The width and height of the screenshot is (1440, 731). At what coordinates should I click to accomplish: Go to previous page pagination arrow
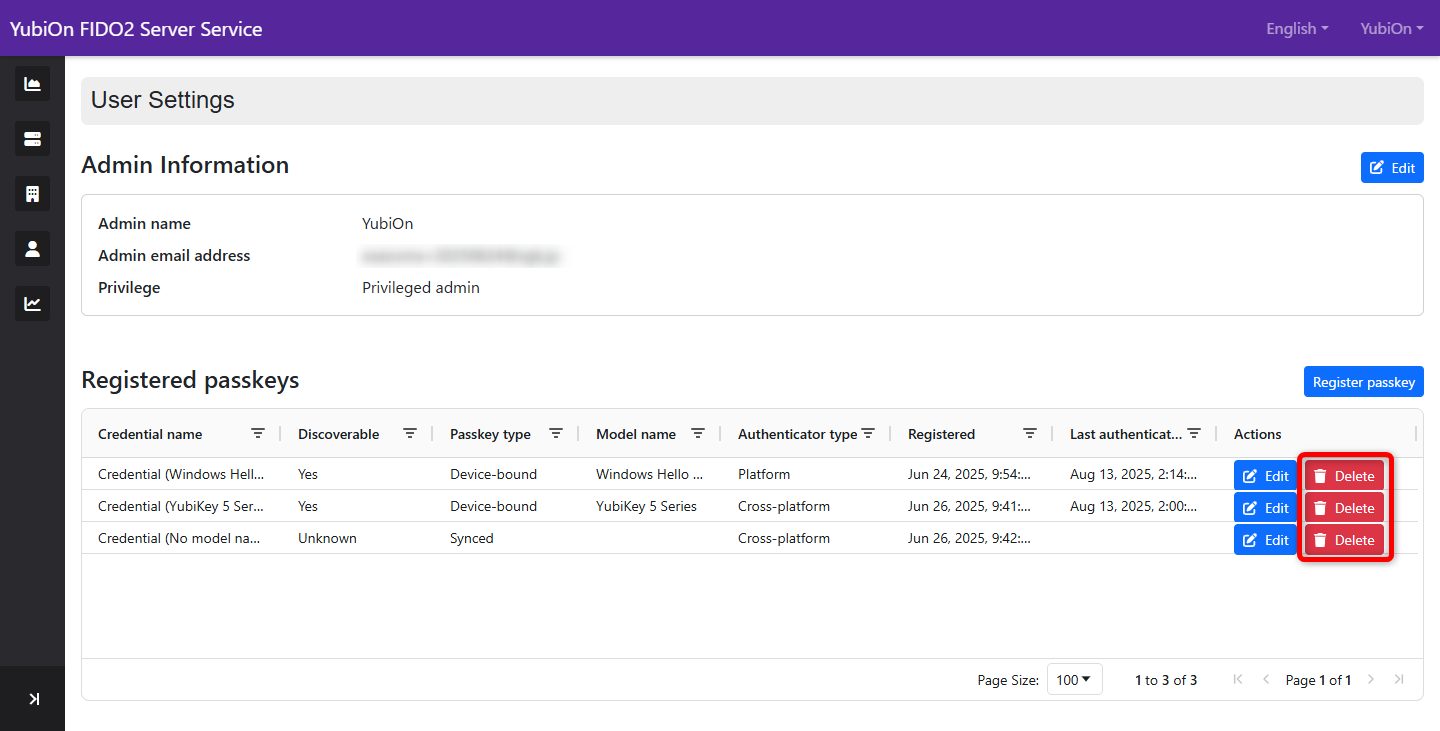(1266, 680)
